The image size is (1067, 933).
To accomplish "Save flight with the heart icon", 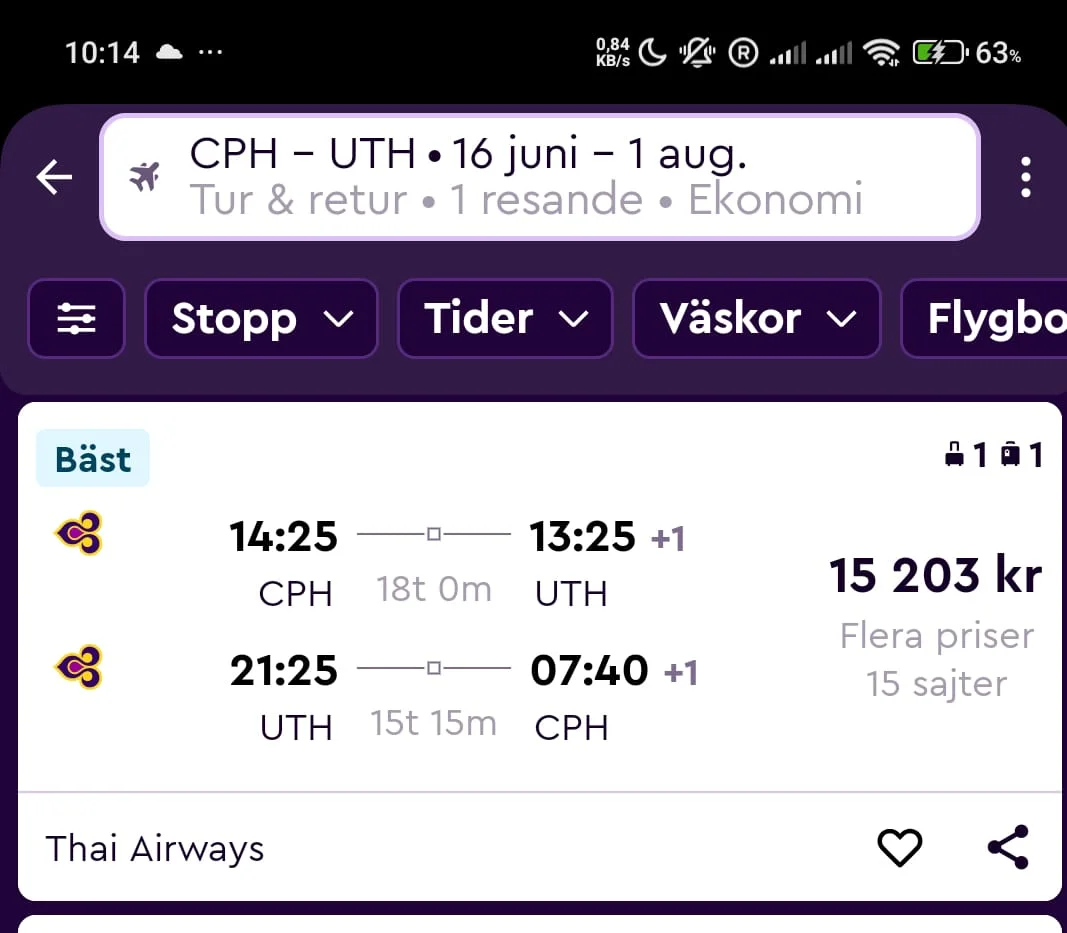I will click(x=899, y=848).
